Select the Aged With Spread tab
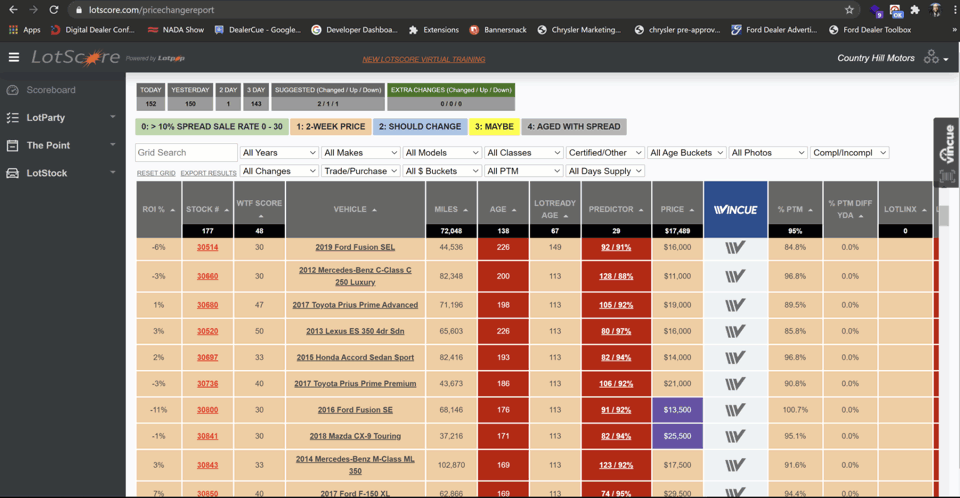Image resolution: width=960 pixels, height=498 pixels. click(574, 127)
